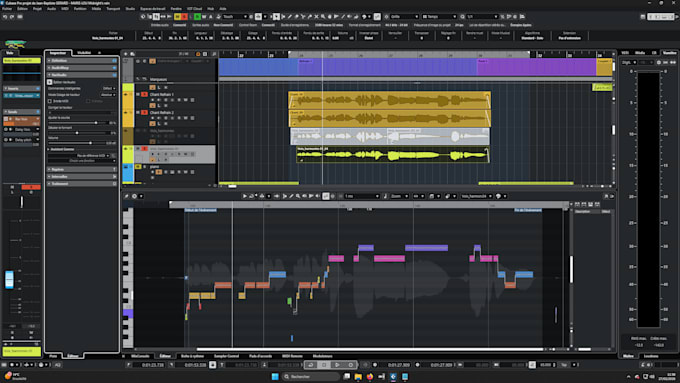Solo the Chant Refrain 1 track

click(x=144, y=94)
